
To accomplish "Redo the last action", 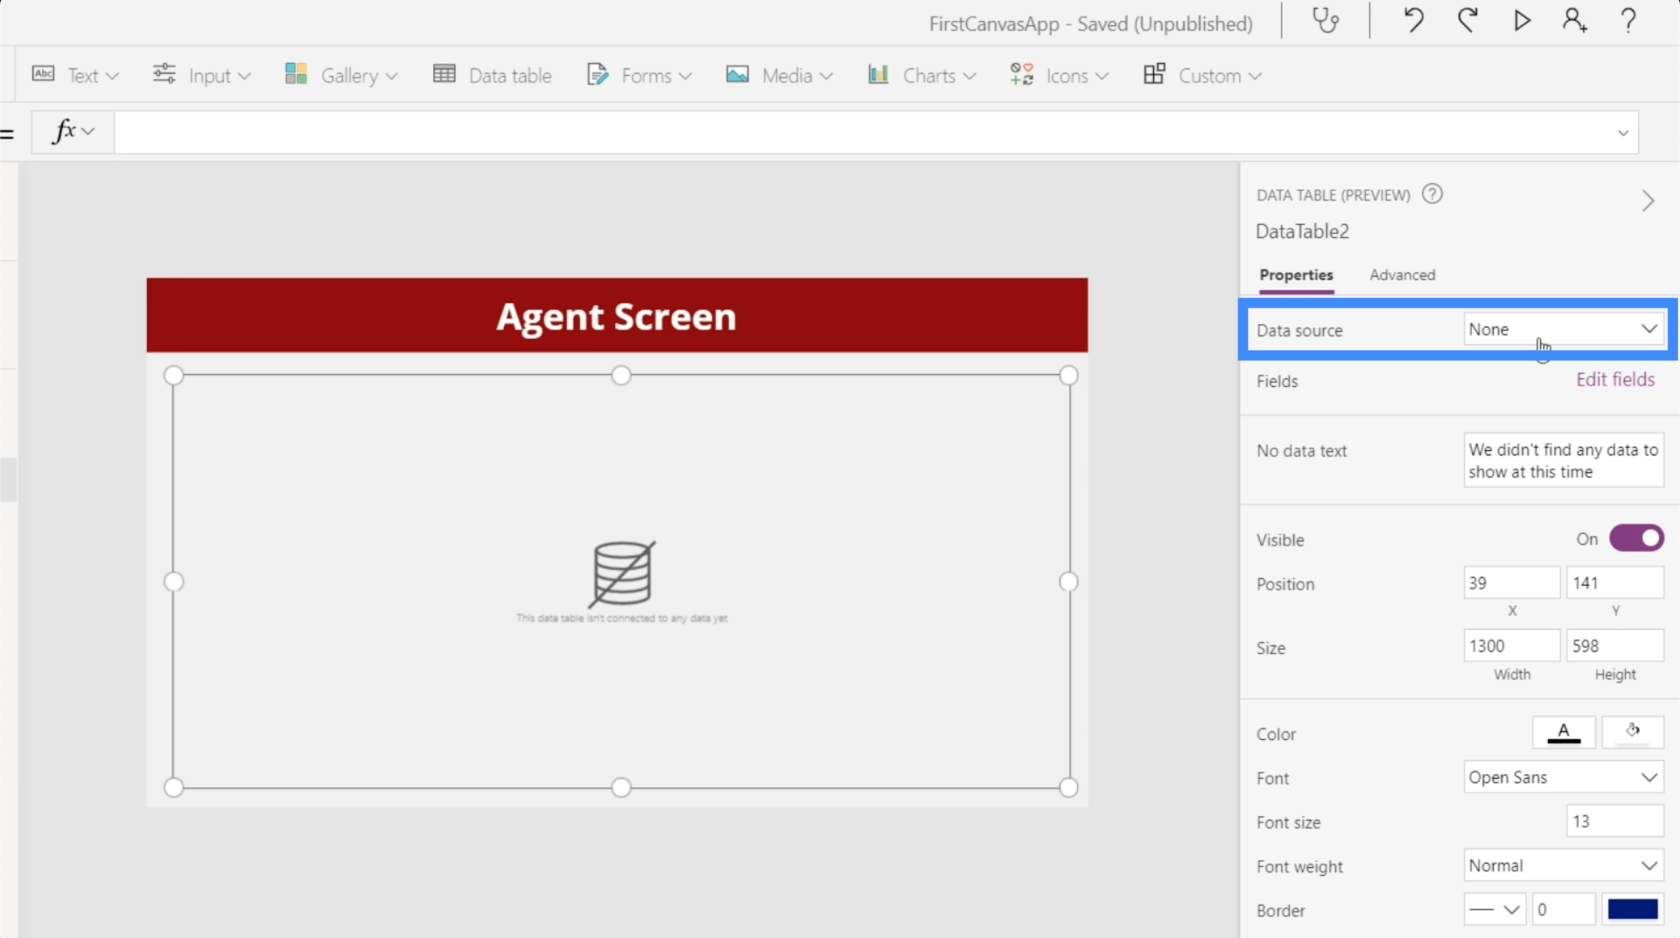I will coord(1467,21).
